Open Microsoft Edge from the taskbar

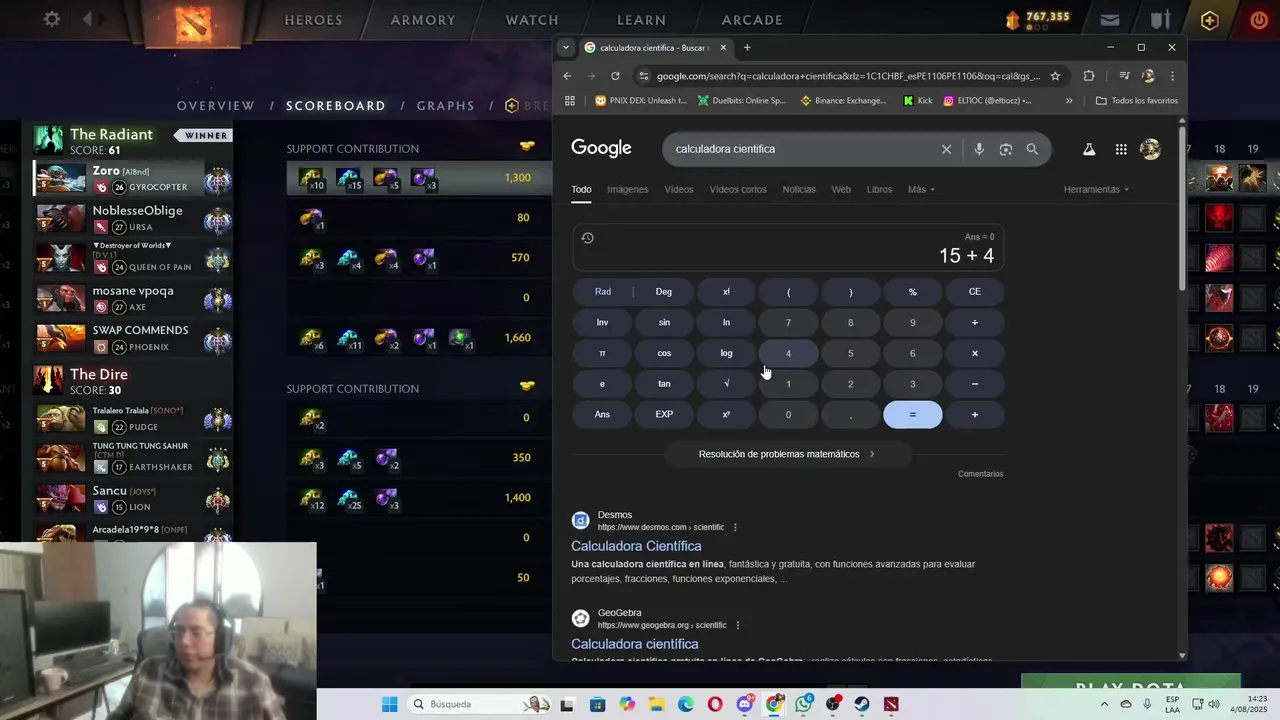686,704
